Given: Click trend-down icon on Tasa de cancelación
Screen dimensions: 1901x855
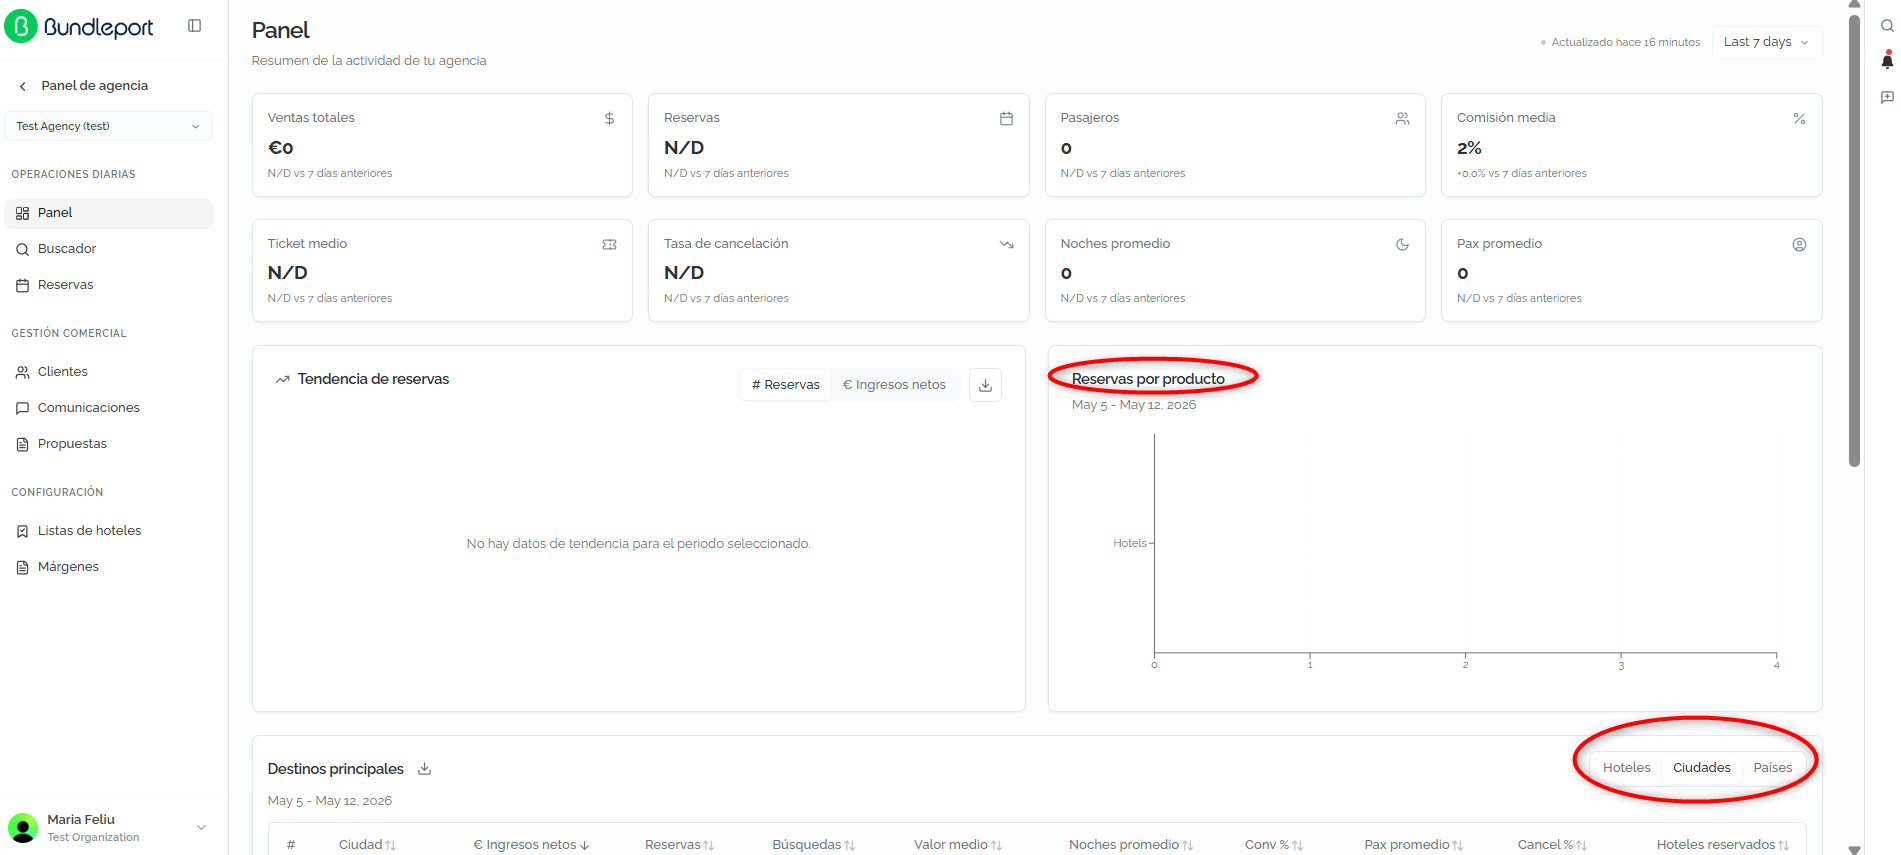Looking at the screenshot, I should (1006, 244).
